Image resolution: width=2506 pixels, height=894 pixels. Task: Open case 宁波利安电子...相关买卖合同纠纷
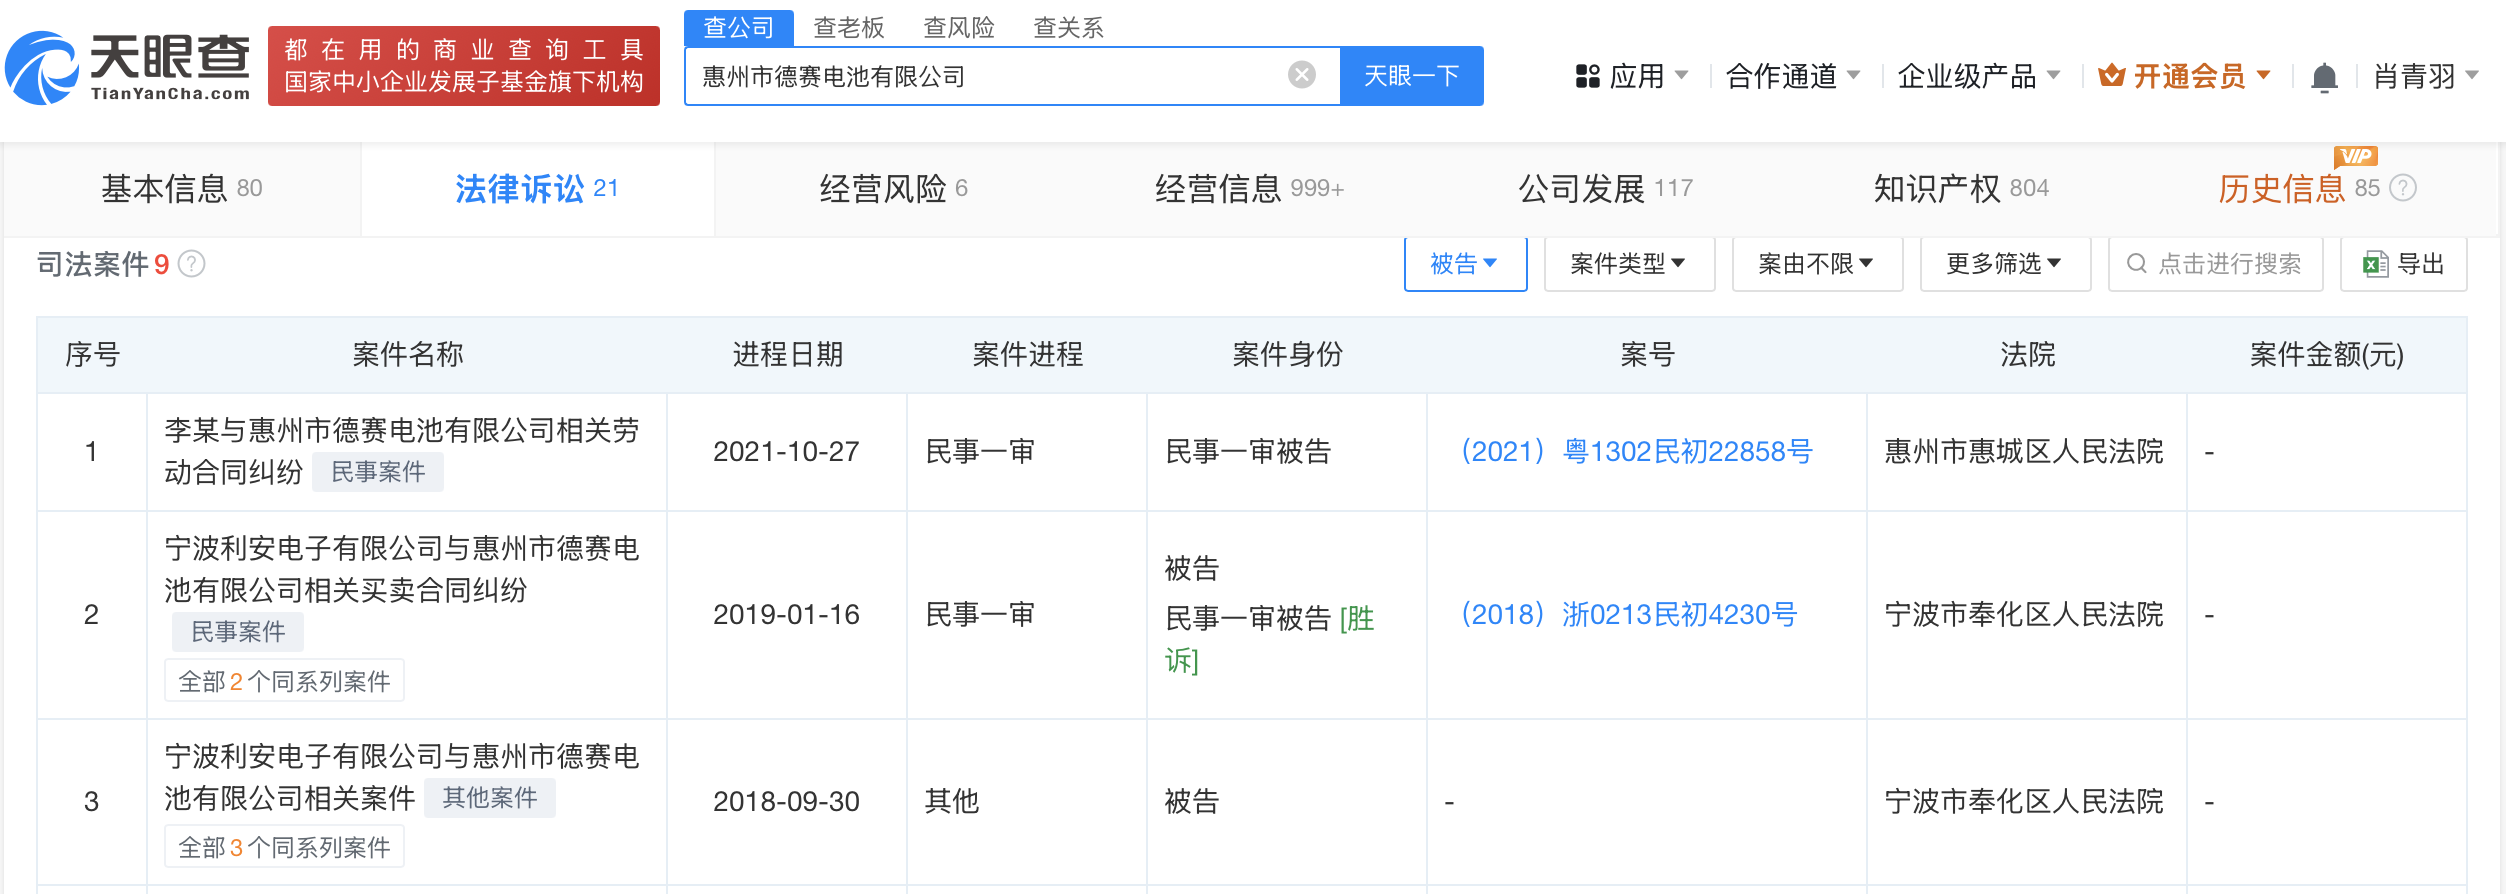(402, 569)
